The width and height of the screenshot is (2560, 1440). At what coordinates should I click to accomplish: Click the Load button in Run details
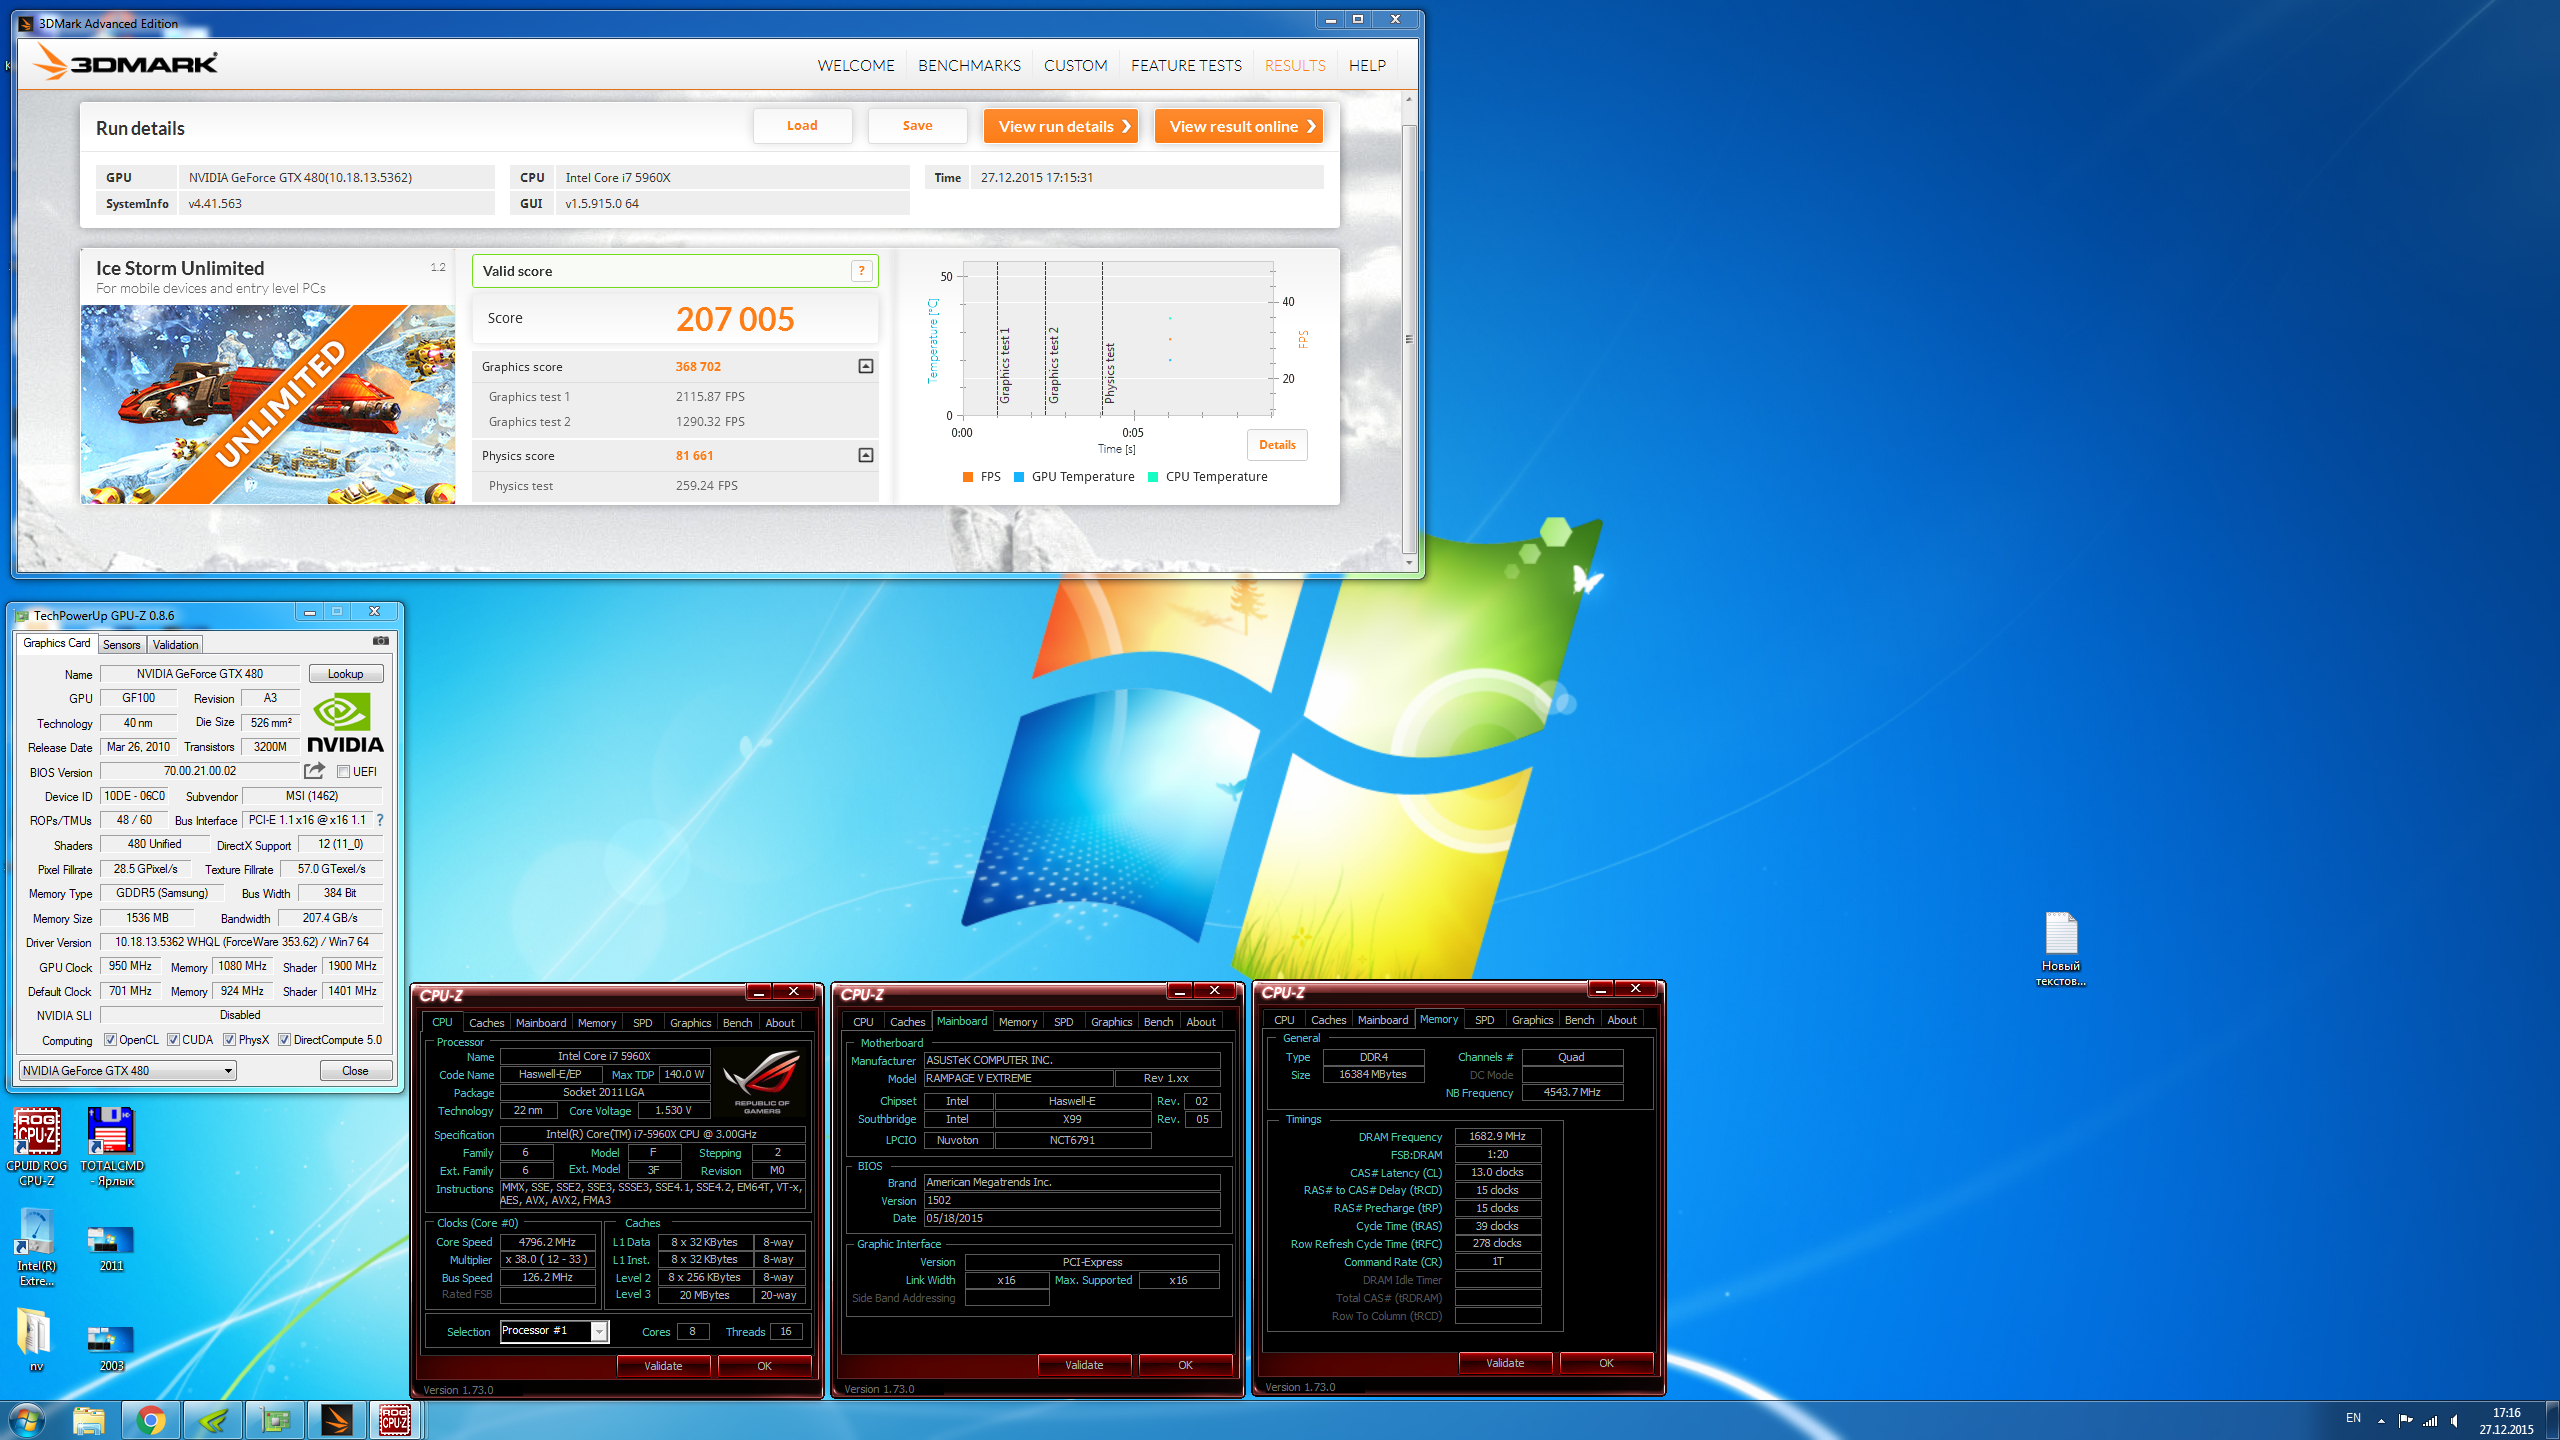coord(802,126)
